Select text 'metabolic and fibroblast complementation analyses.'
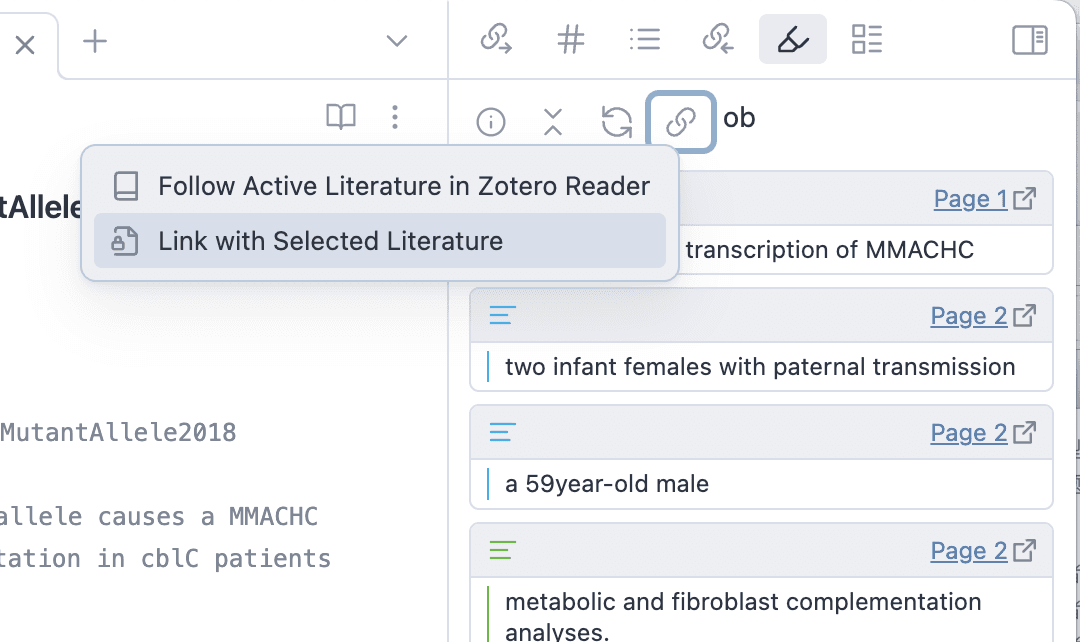 [x=743, y=616]
